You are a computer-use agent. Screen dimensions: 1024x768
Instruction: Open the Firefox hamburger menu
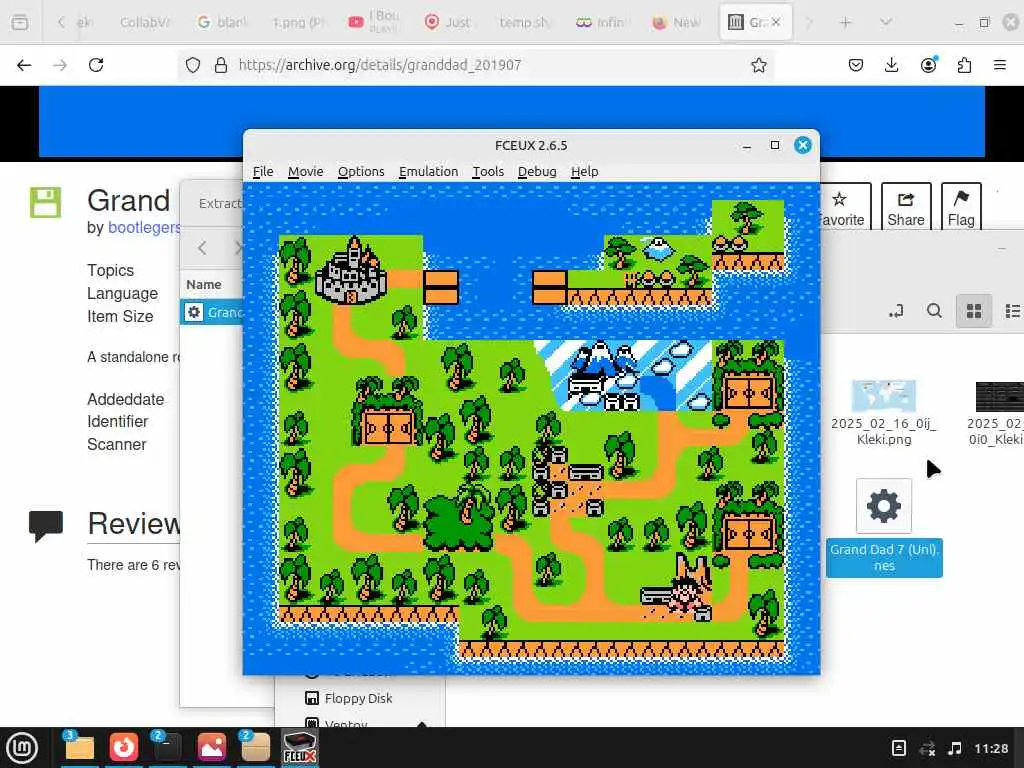tap(1000, 65)
